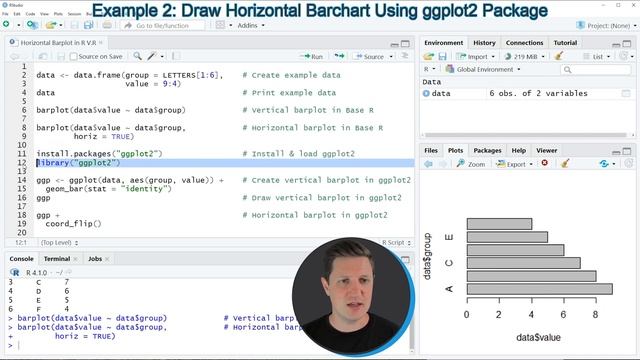Open the R Script file type dropdown

396,242
